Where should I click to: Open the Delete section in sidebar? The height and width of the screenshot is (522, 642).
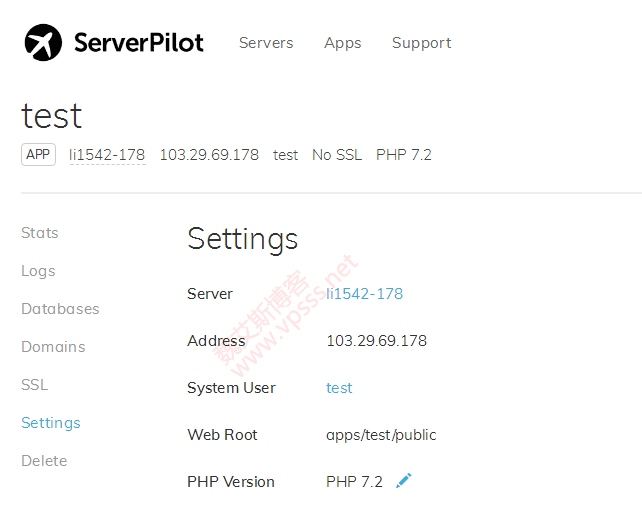click(x=44, y=461)
